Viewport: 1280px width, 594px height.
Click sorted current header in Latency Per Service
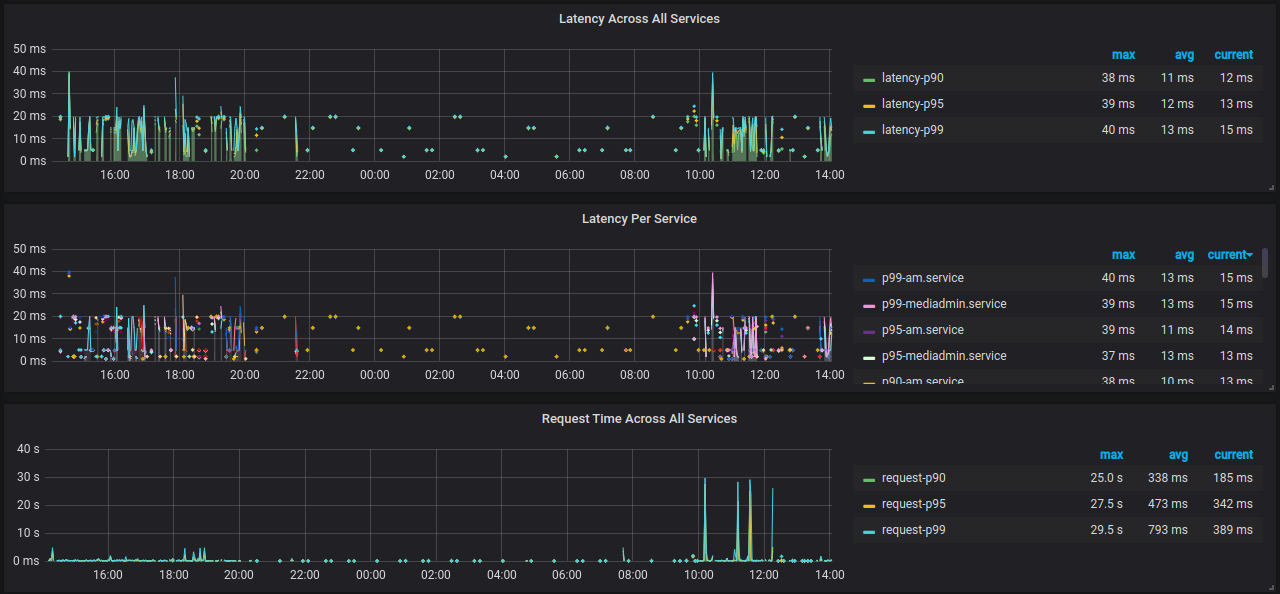tap(1229, 255)
